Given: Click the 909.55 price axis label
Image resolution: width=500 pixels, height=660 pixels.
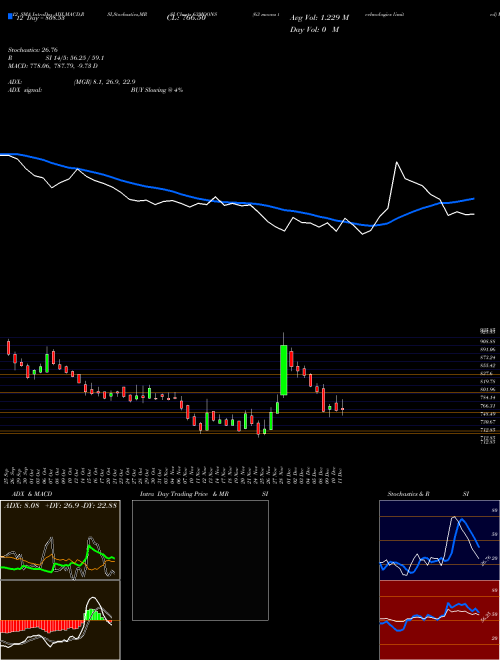Looking at the screenshot, I should pyautogui.click(x=487, y=341).
